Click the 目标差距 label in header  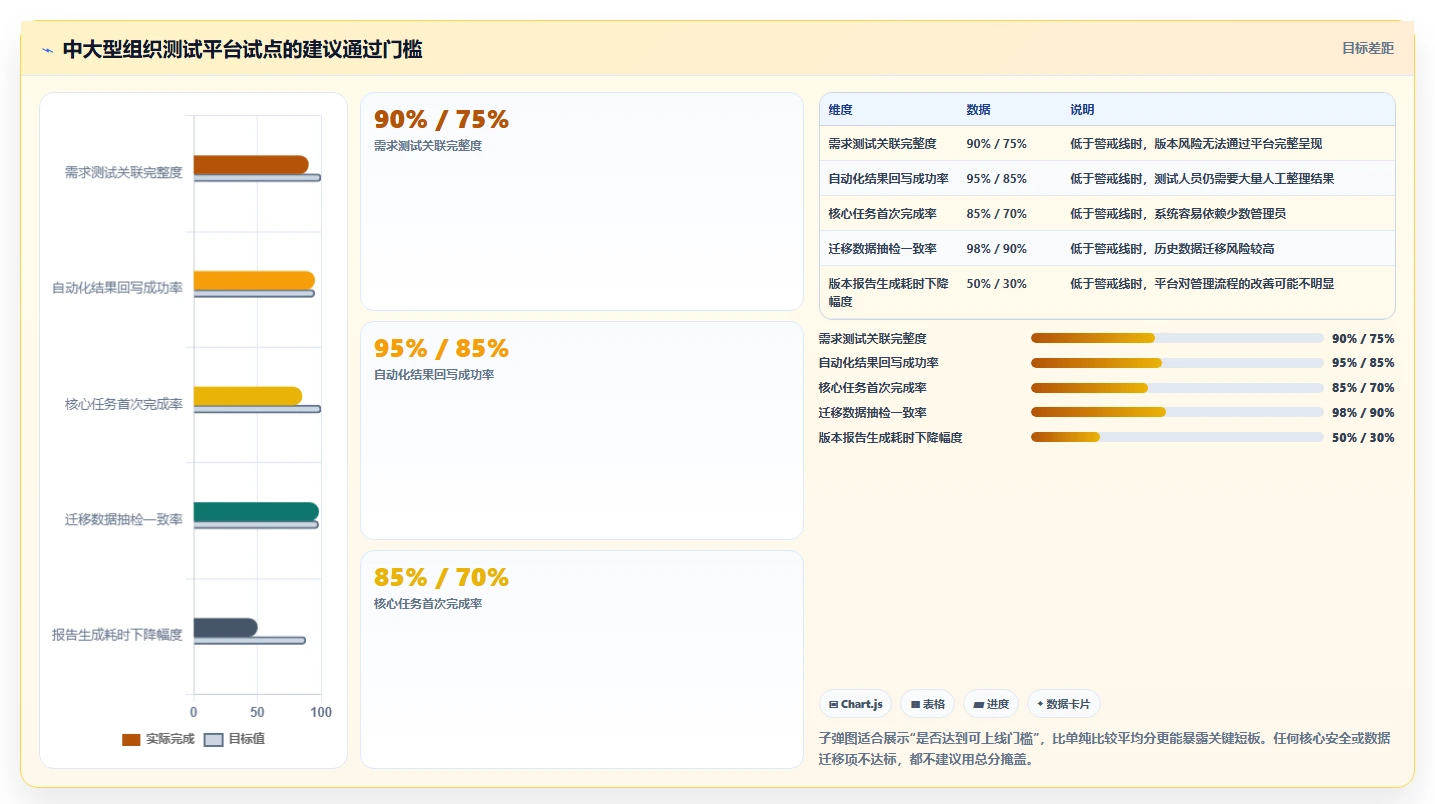pyautogui.click(x=1367, y=48)
